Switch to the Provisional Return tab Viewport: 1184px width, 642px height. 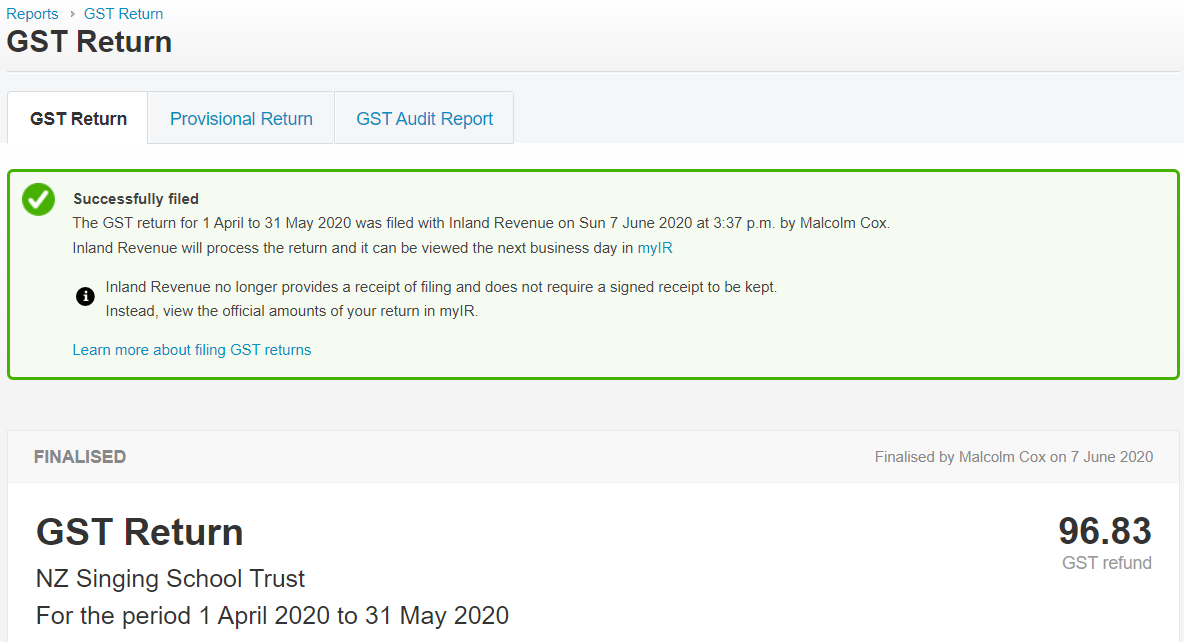coord(241,119)
